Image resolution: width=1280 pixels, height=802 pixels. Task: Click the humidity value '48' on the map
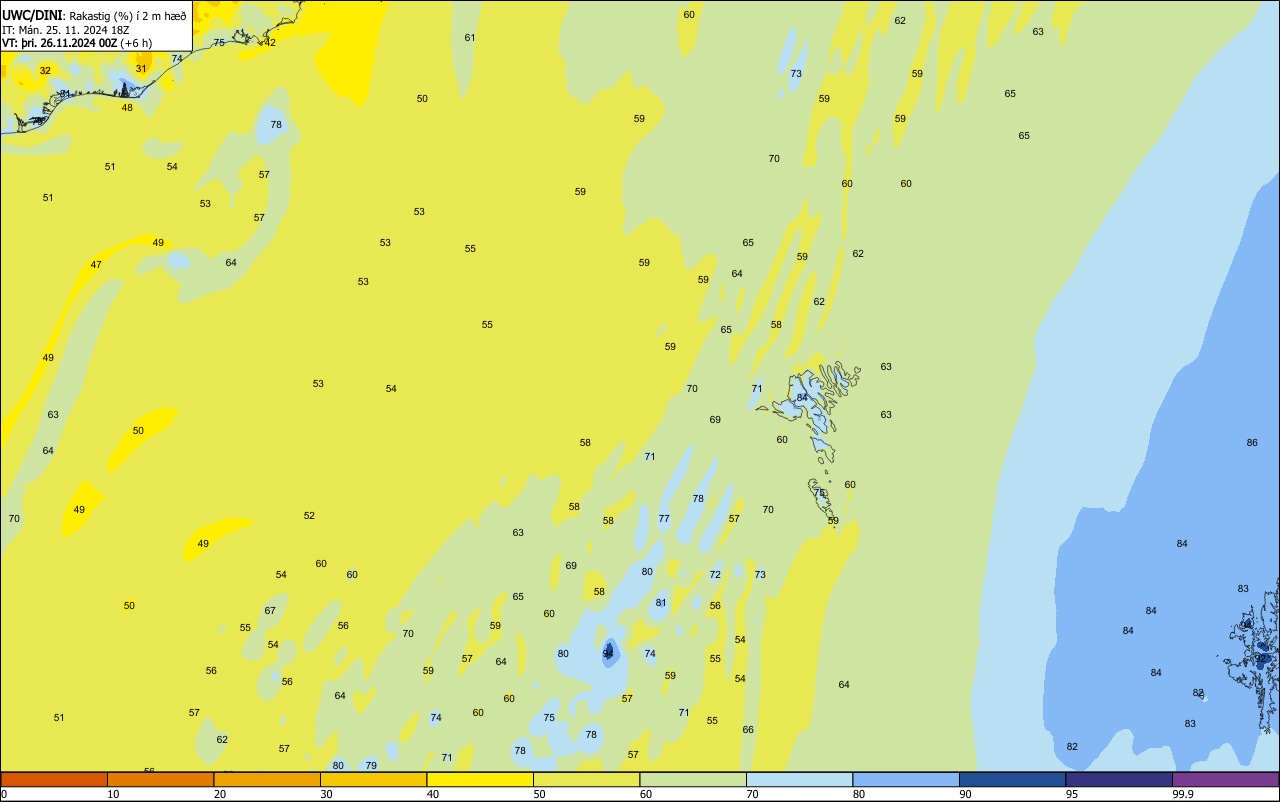pos(127,107)
